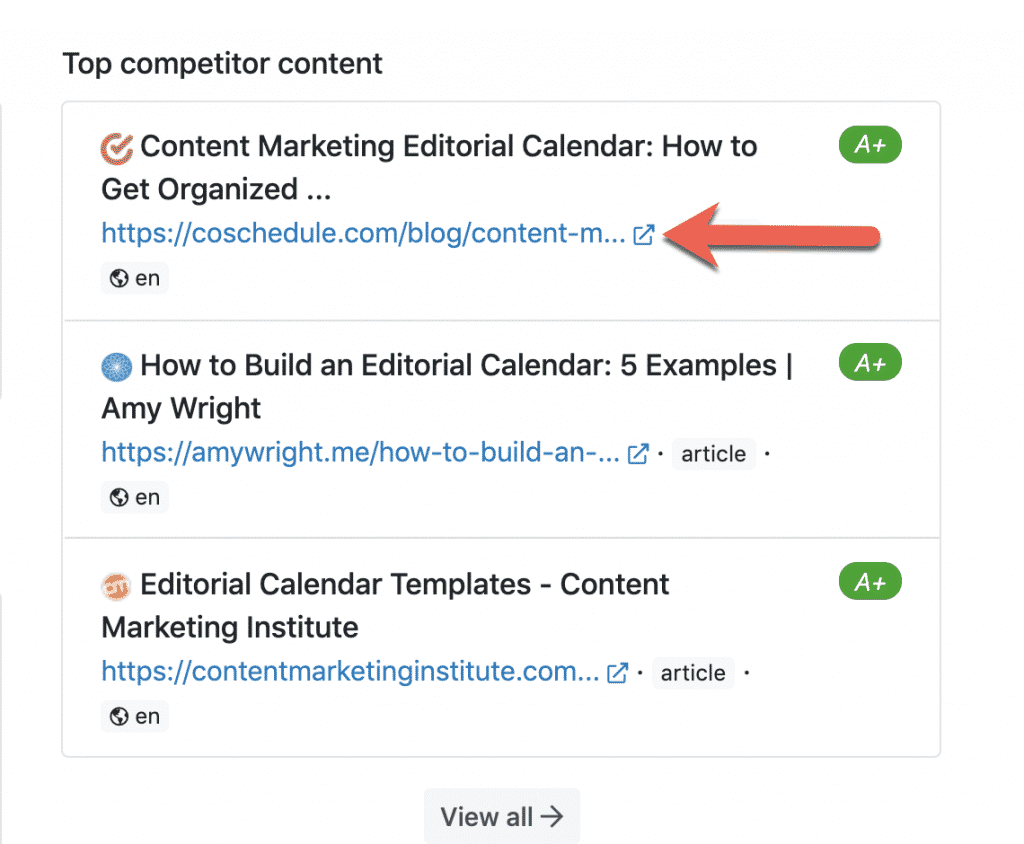Click the View all button
The width and height of the screenshot is (1024, 844).
coord(501,817)
